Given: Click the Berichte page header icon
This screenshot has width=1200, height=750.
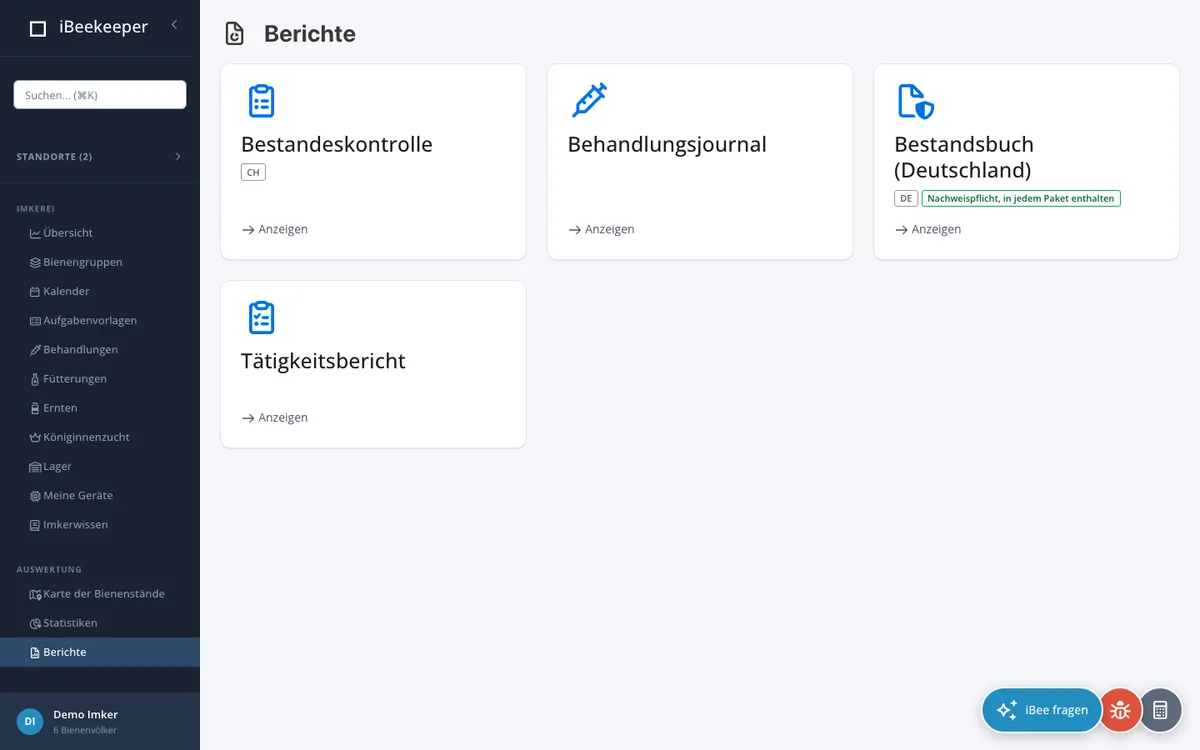Looking at the screenshot, I should pyautogui.click(x=234, y=34).
